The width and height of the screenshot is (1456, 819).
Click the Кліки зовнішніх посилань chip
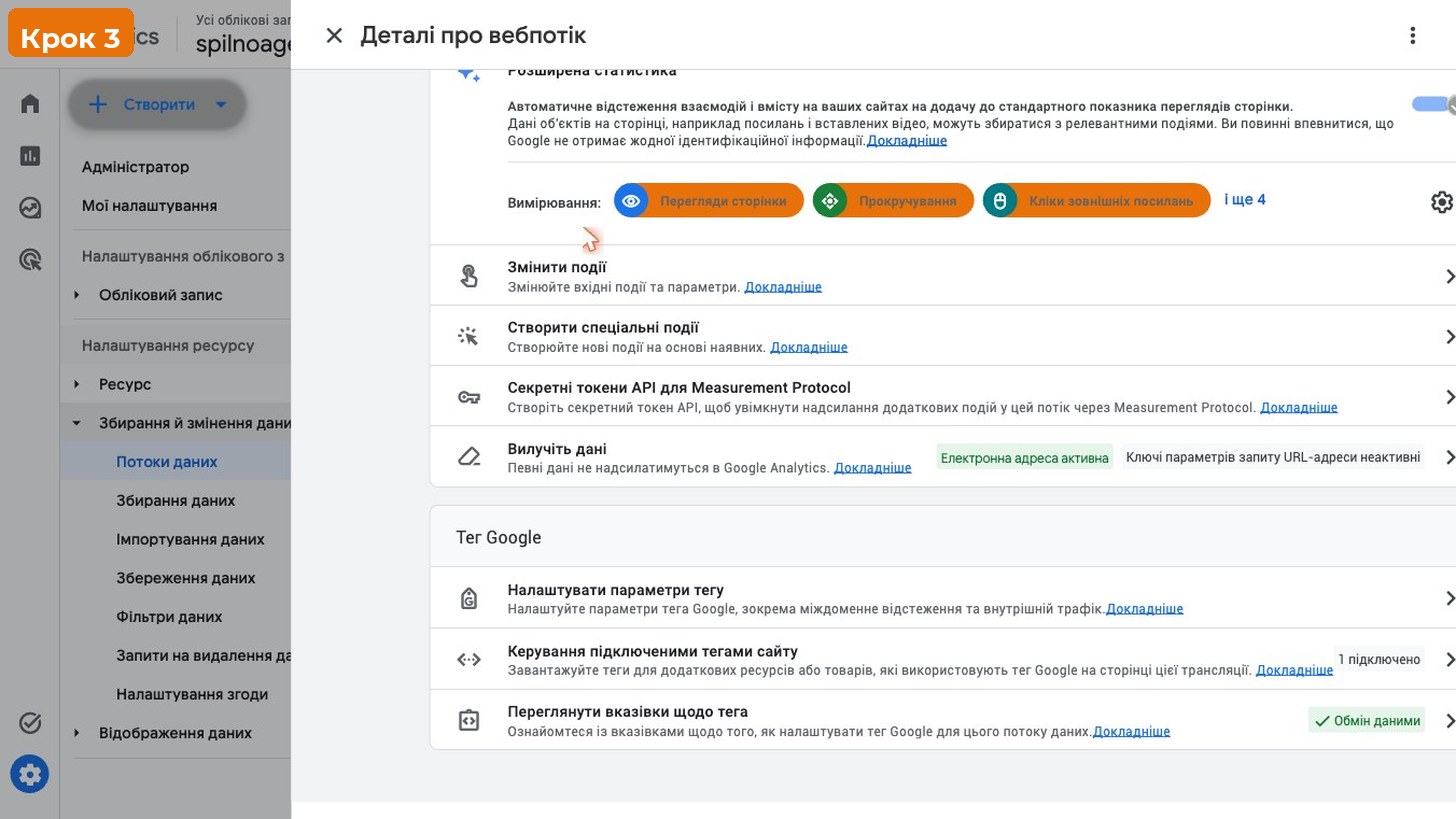tap(1096, 201)
